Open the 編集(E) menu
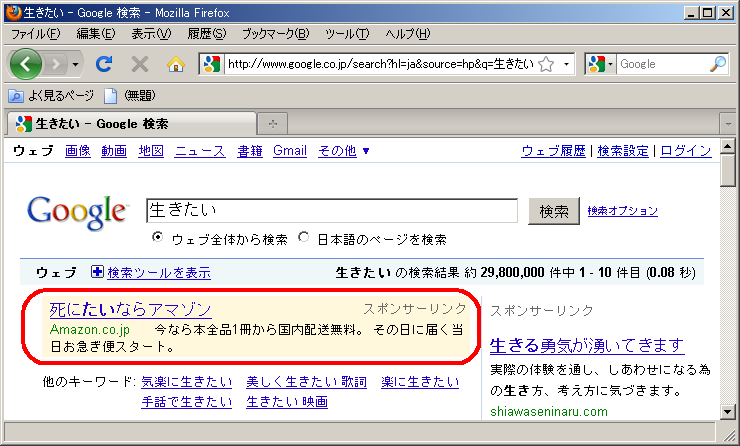Image resolution: width=740 pixels, height=446 pixels. (x=96, y=34)
